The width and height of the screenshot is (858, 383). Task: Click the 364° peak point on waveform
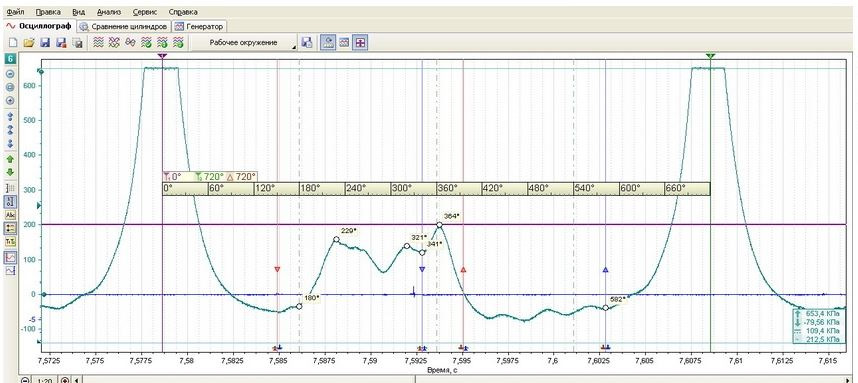[x=439, y=225]
